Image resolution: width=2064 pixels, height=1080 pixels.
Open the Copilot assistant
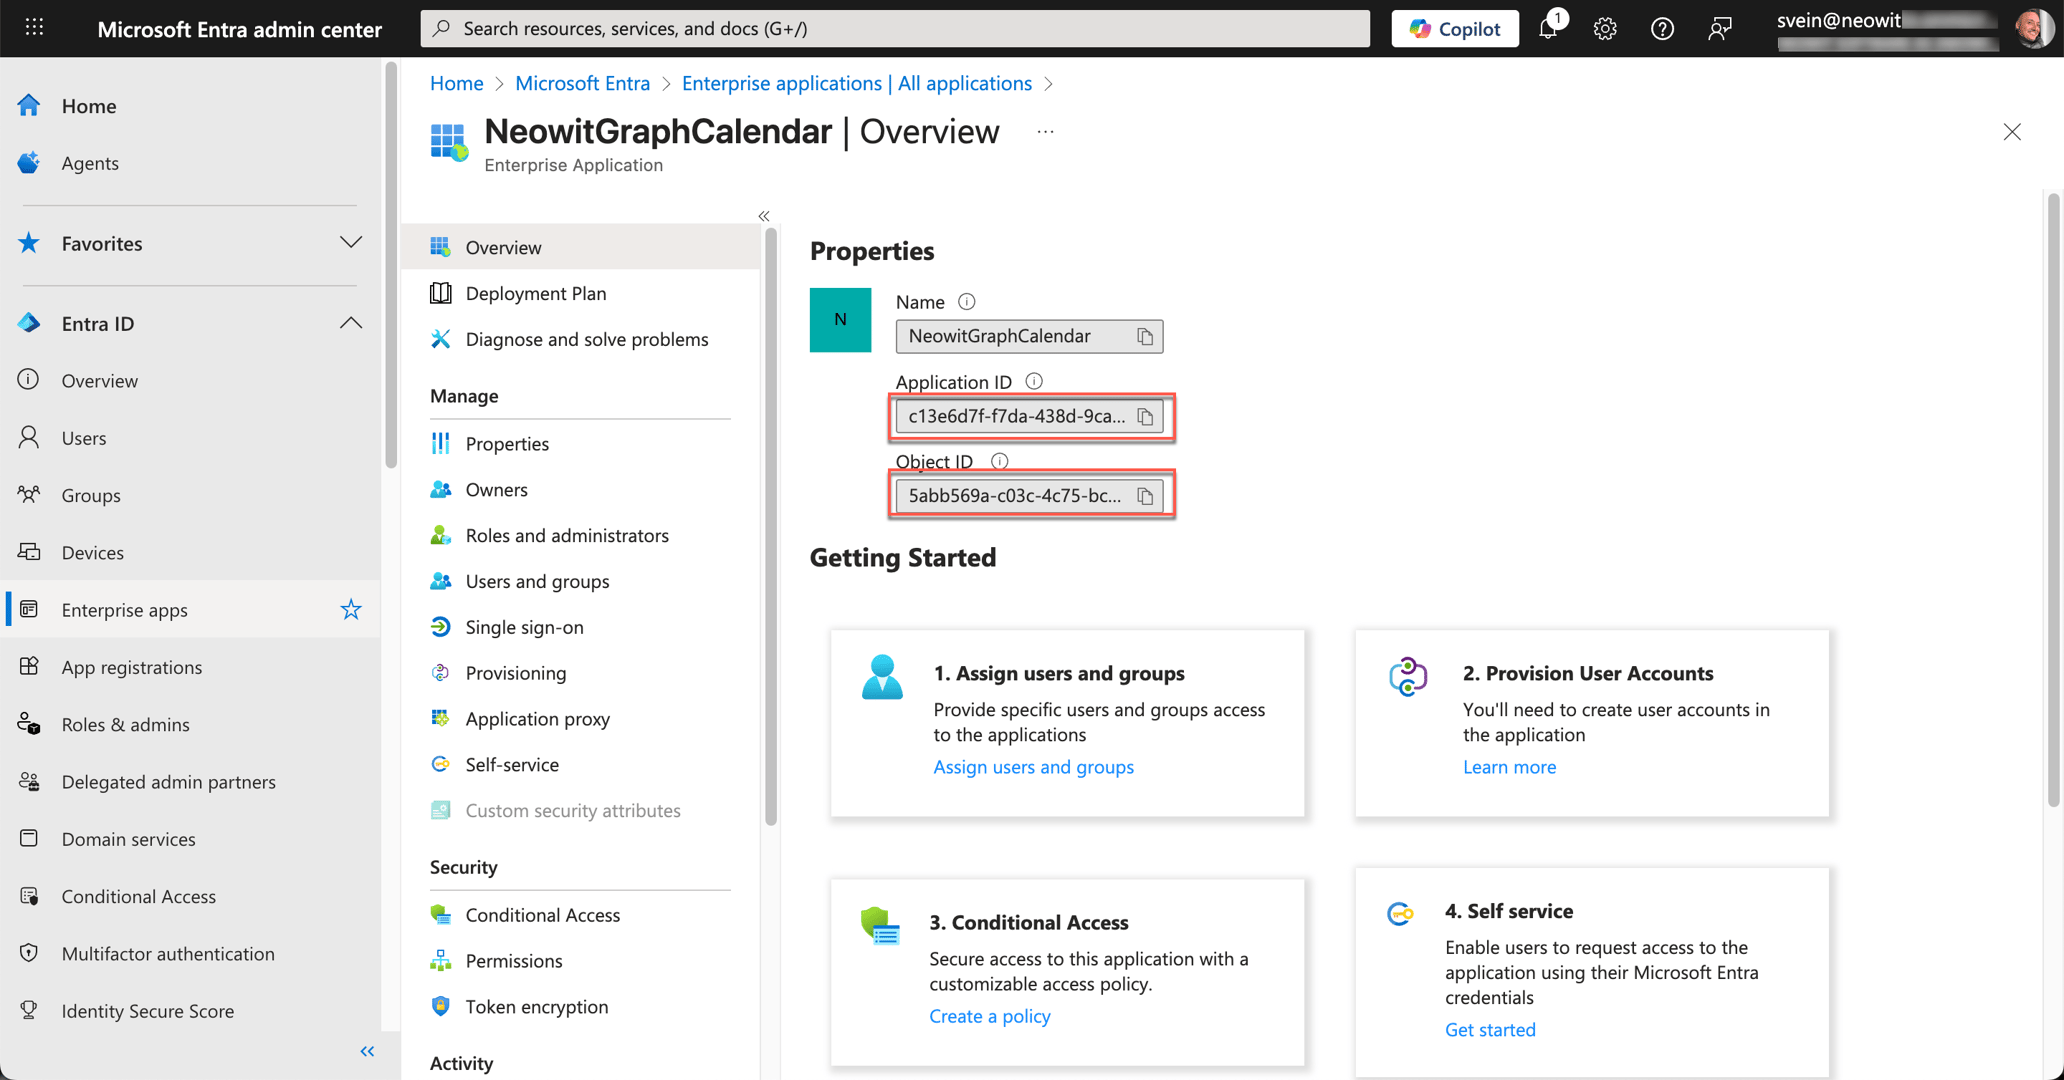(x=1454, y=28)
